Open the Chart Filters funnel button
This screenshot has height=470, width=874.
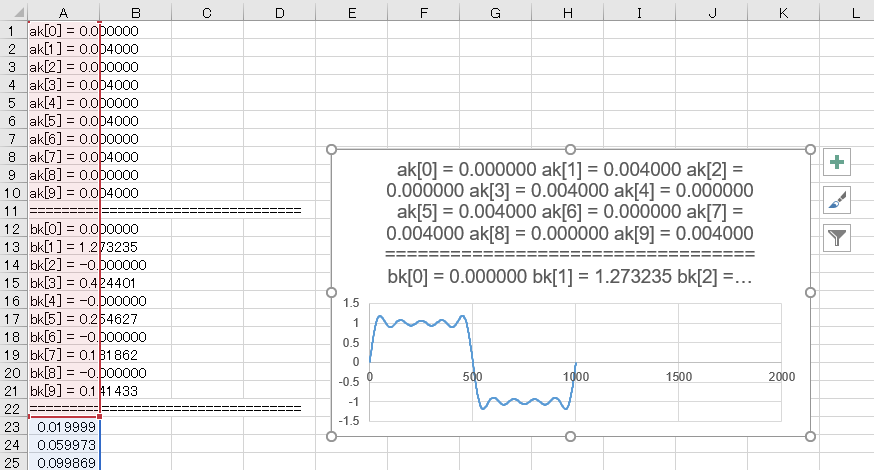[837, 237]
